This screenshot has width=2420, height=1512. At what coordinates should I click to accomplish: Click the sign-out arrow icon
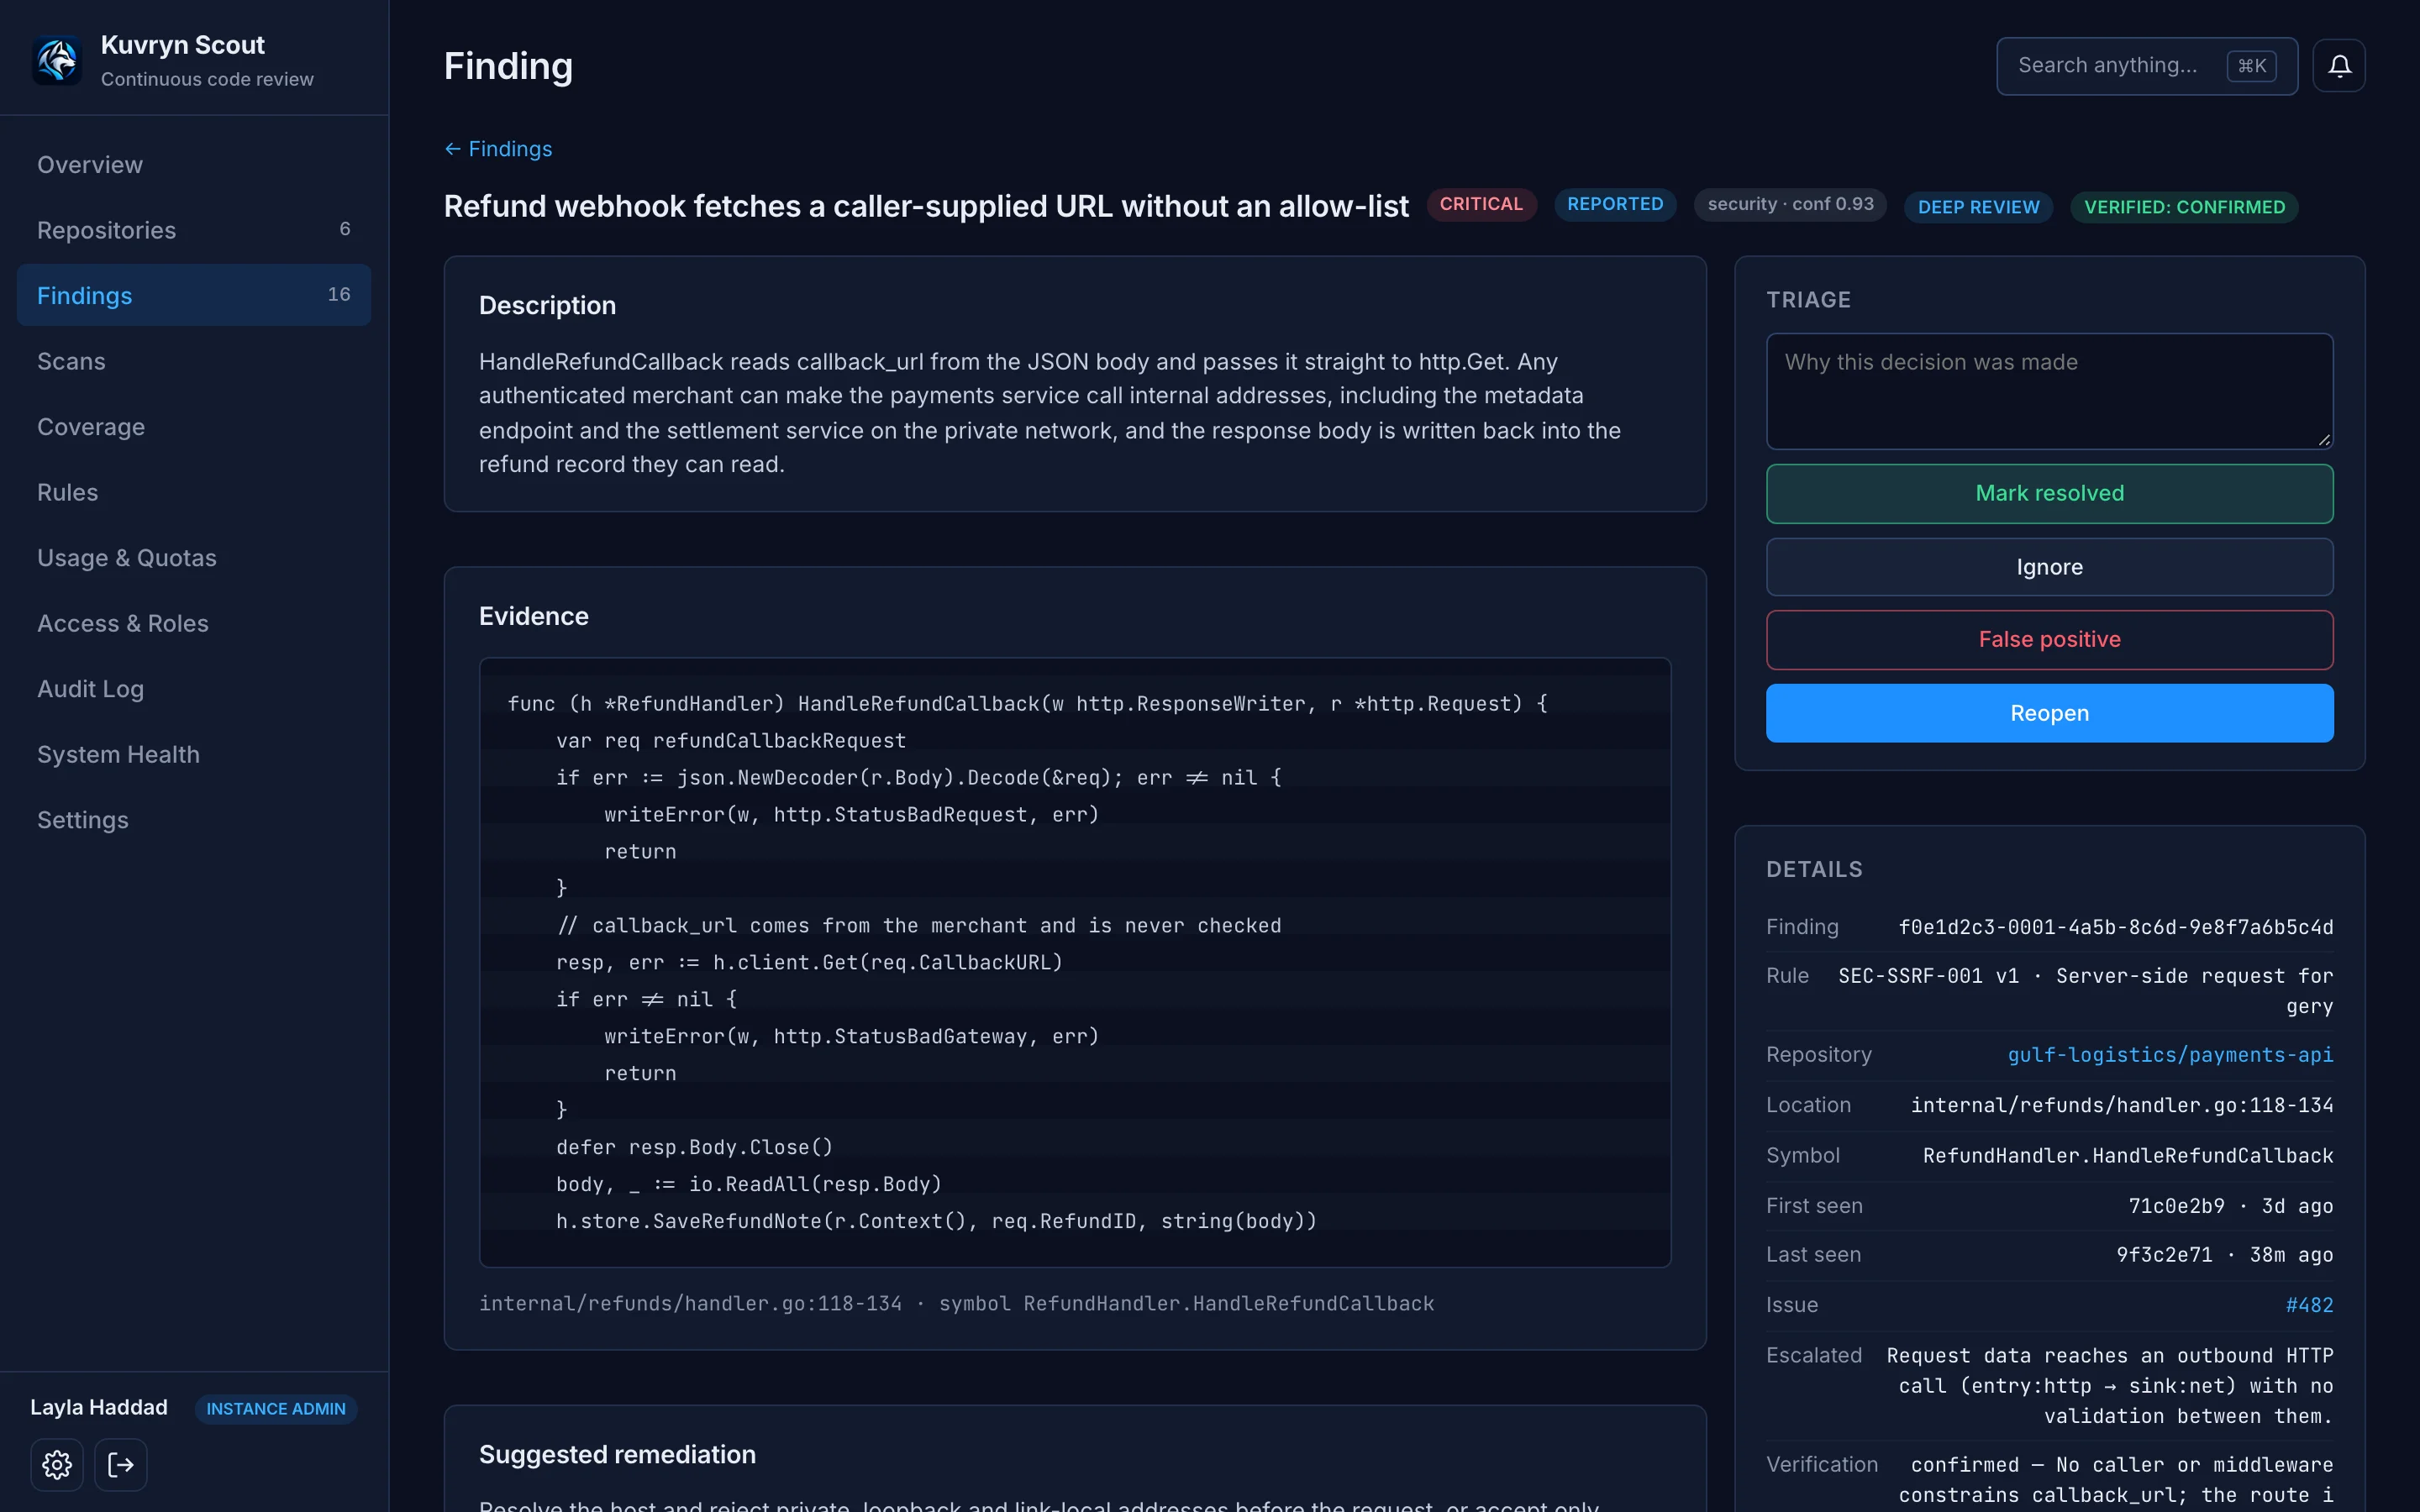coord(121,1465)
